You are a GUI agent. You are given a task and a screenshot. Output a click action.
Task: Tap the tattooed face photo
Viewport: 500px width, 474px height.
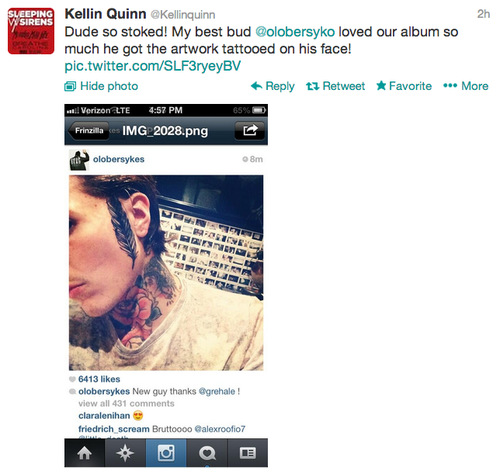pos(166,273)
